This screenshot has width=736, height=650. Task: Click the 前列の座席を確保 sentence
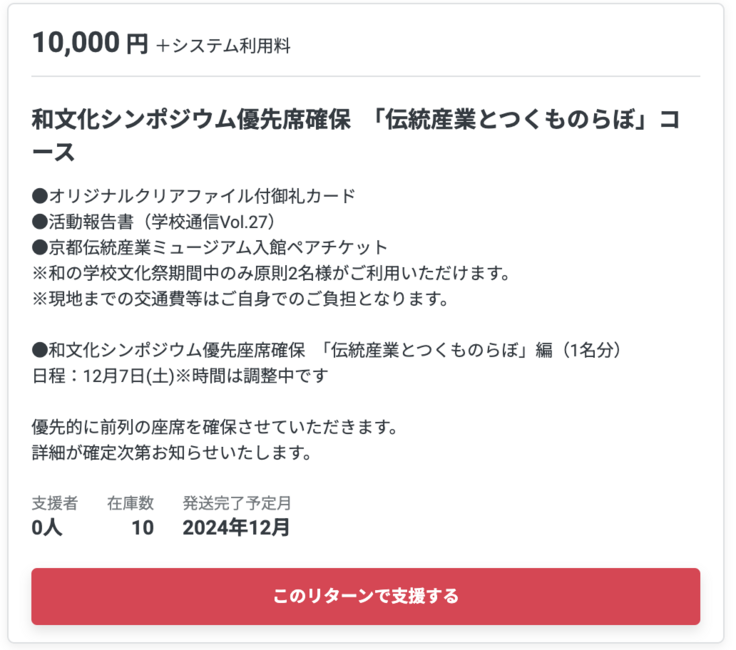(215, 428)
